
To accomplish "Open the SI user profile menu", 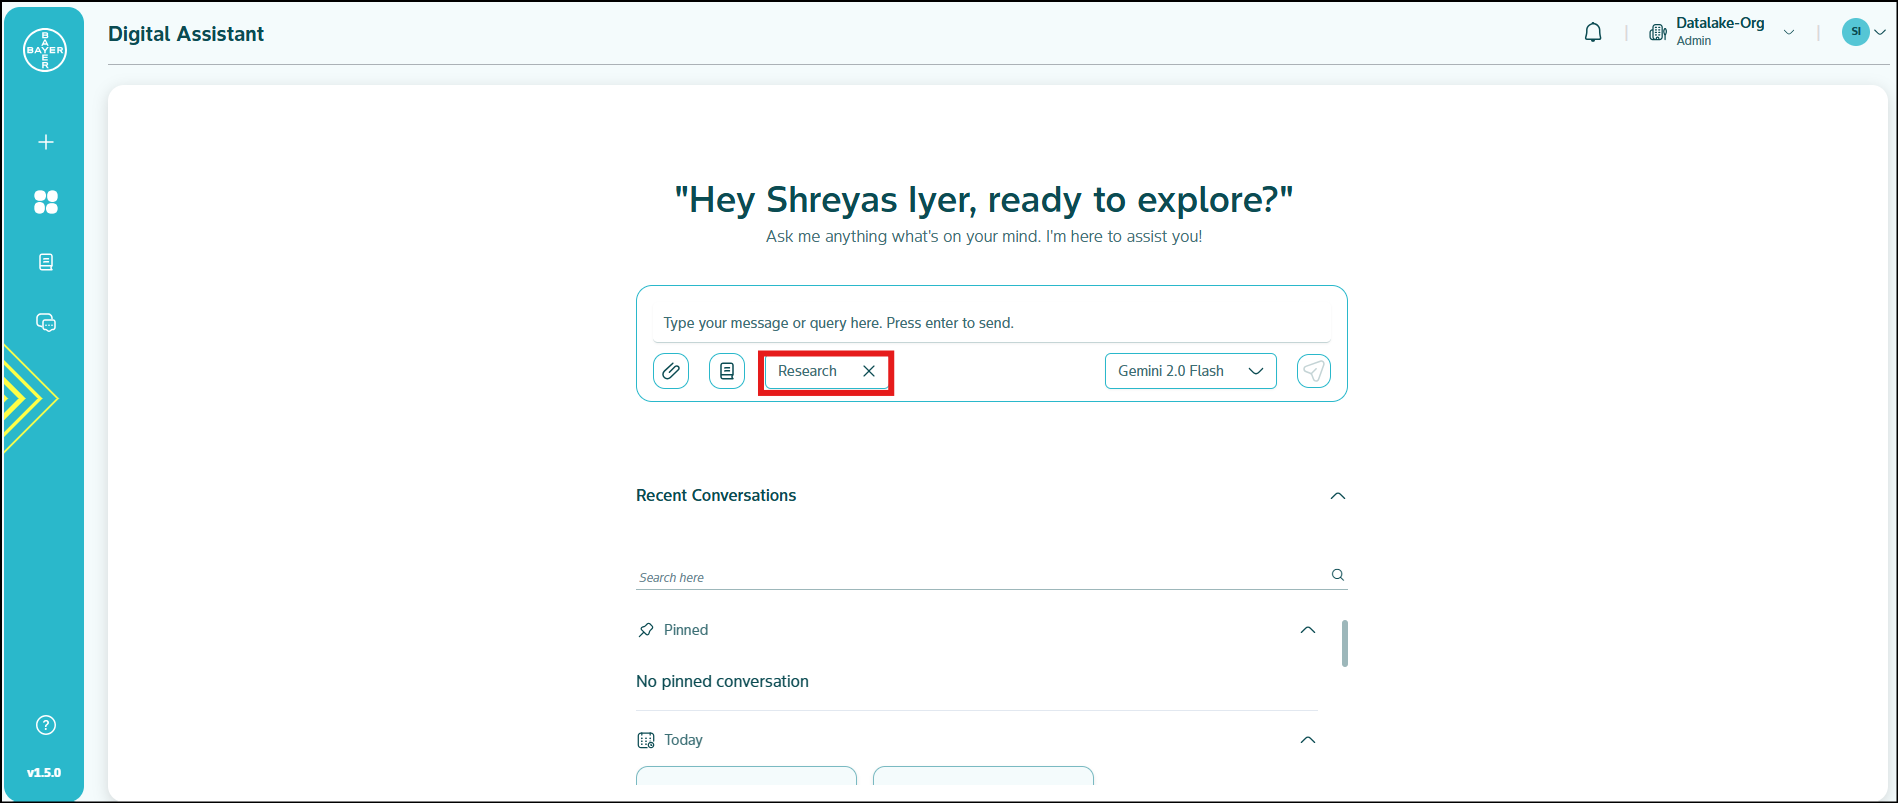I will 1864,32.
